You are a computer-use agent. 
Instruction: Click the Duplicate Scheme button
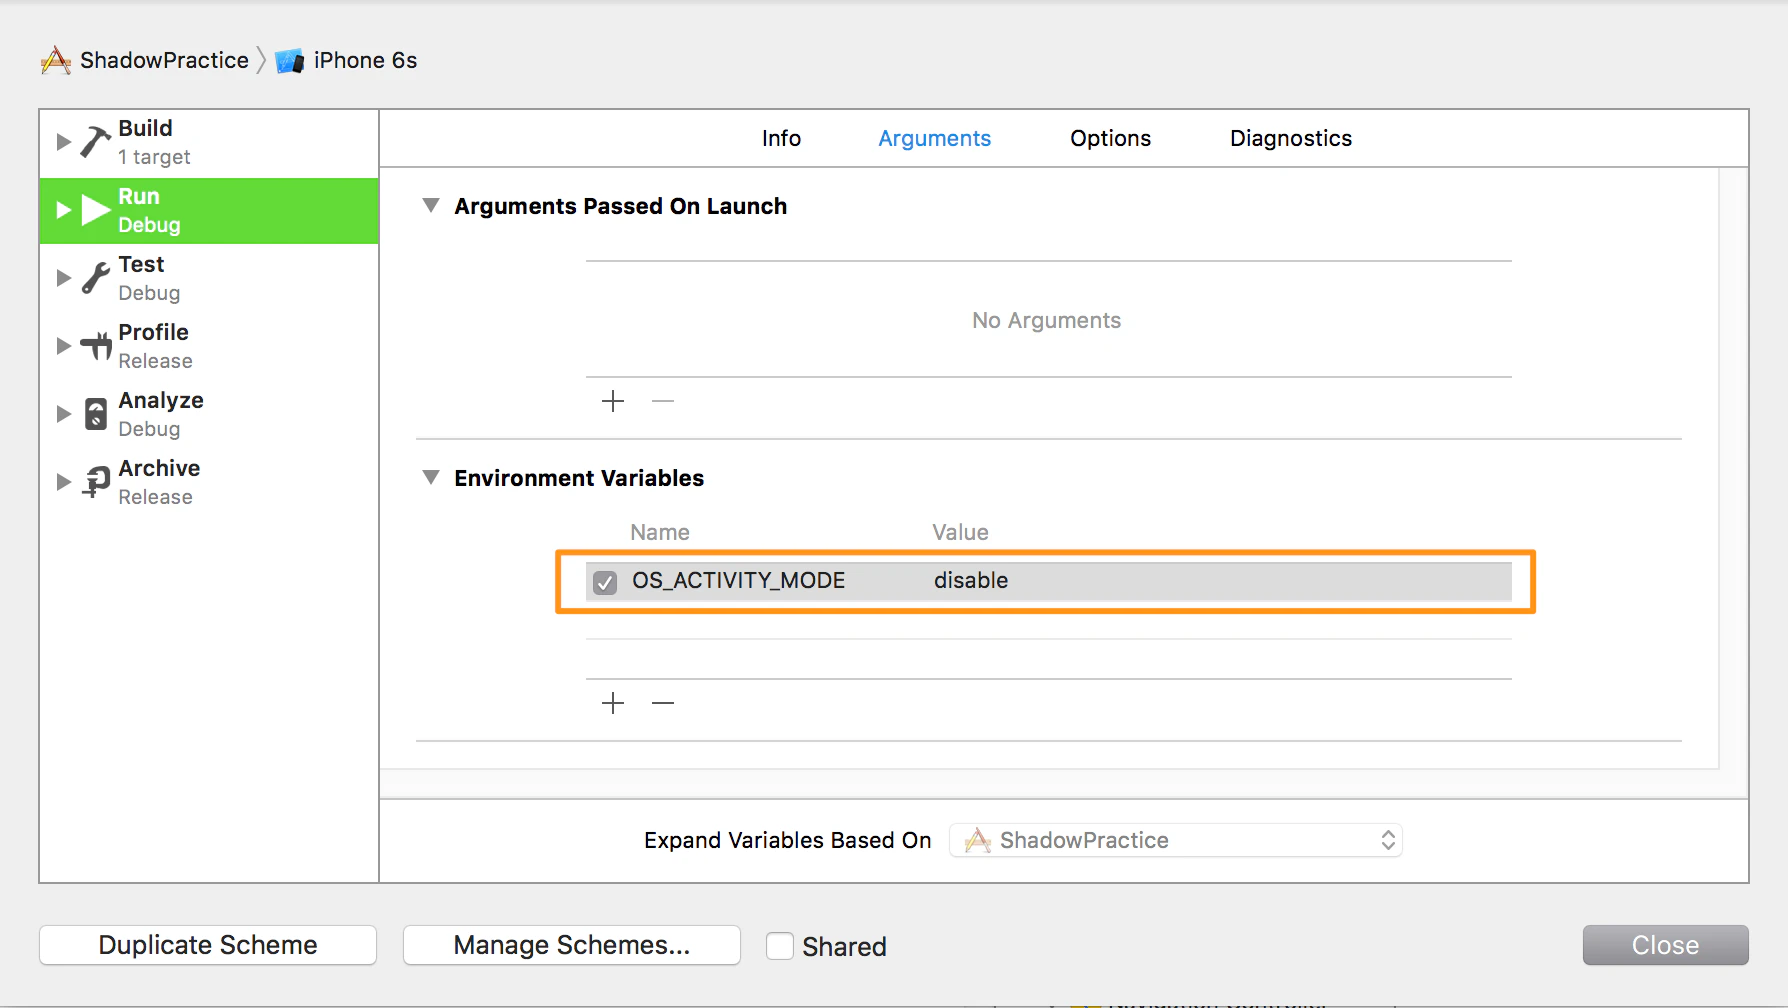click(208, 945)
